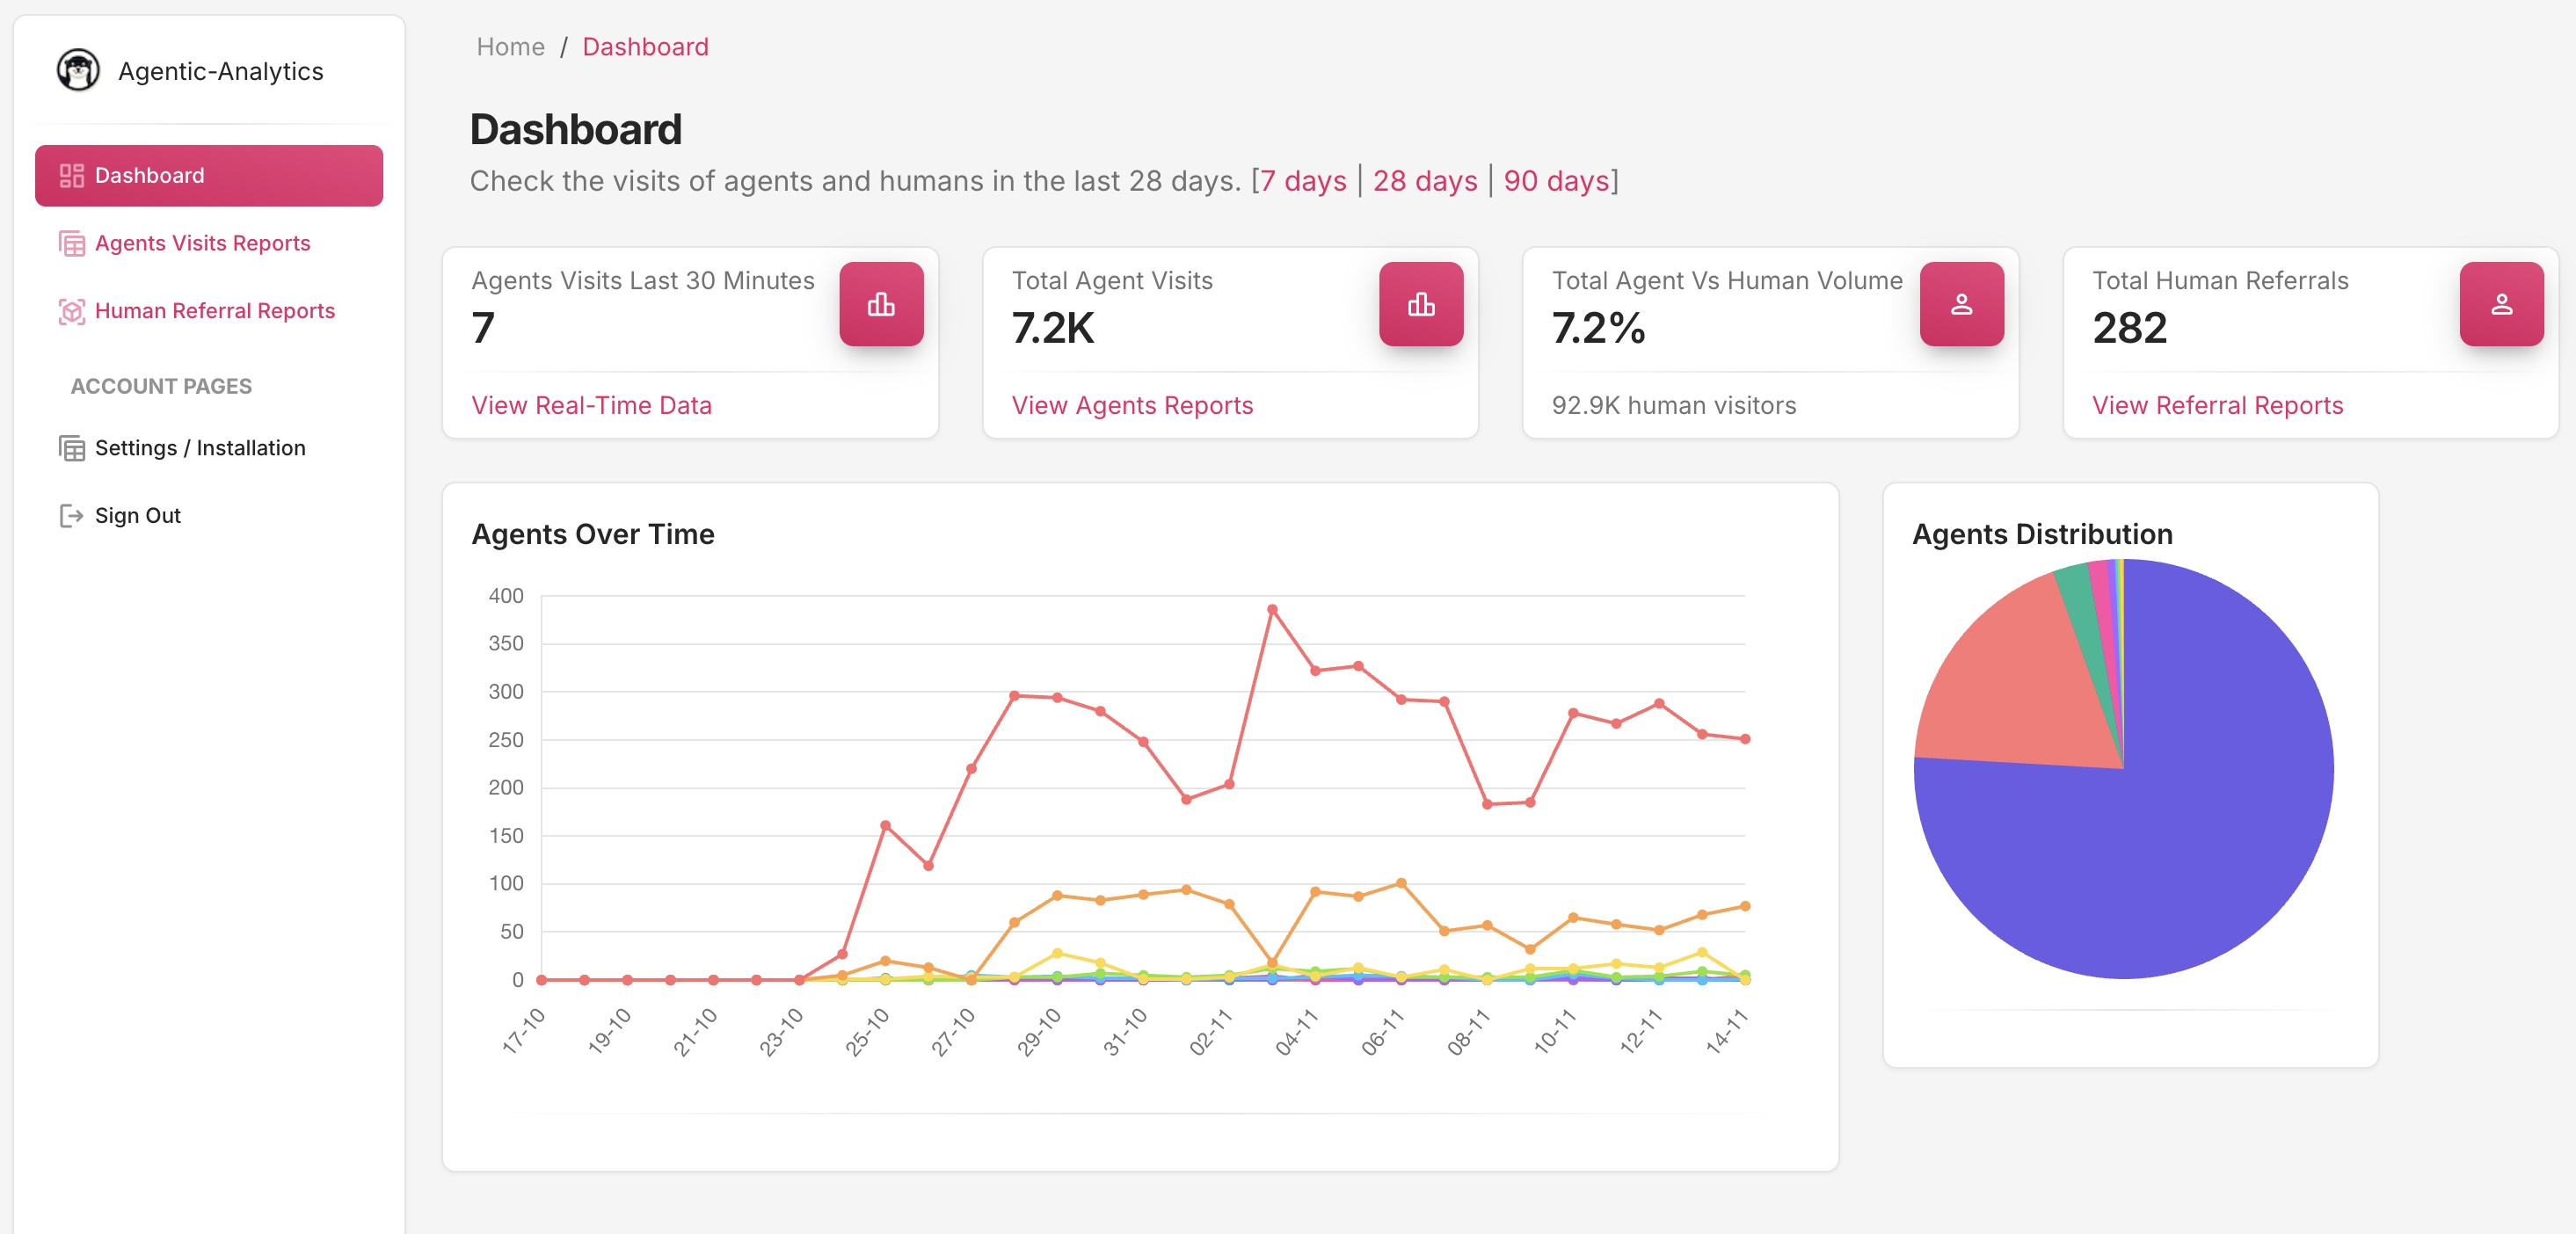Open Agents Visits Reports menu item
The width and height of the screenshot is (2576, 1234).
202,243
